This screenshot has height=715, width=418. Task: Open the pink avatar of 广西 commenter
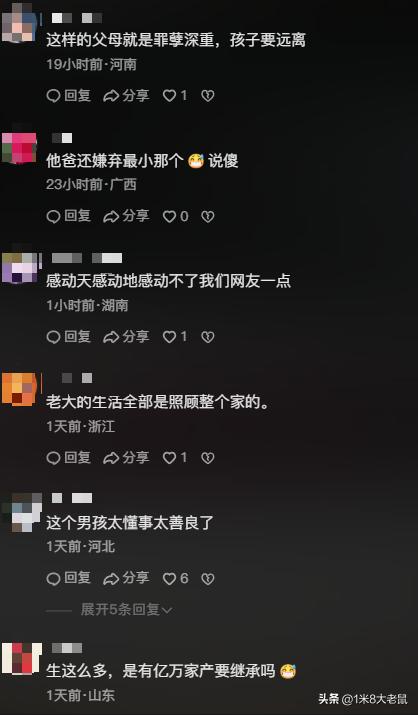coord(20,148)
